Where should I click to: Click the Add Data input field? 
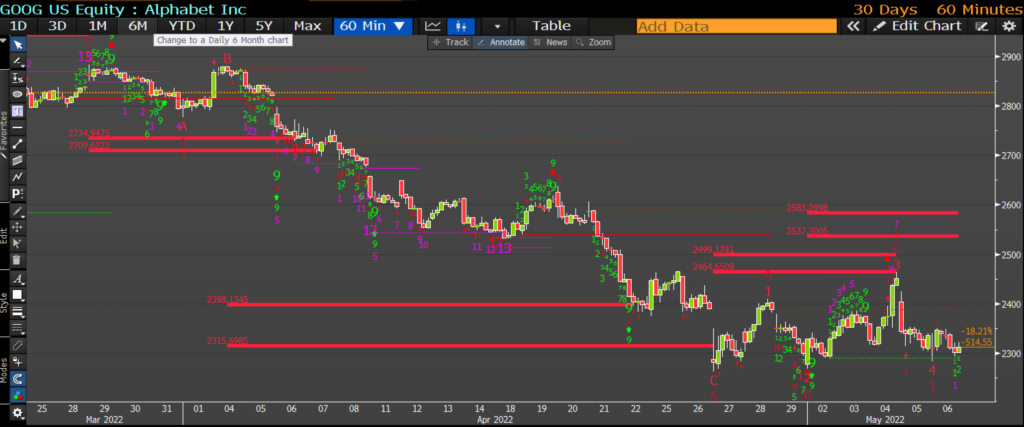point(737,27)
